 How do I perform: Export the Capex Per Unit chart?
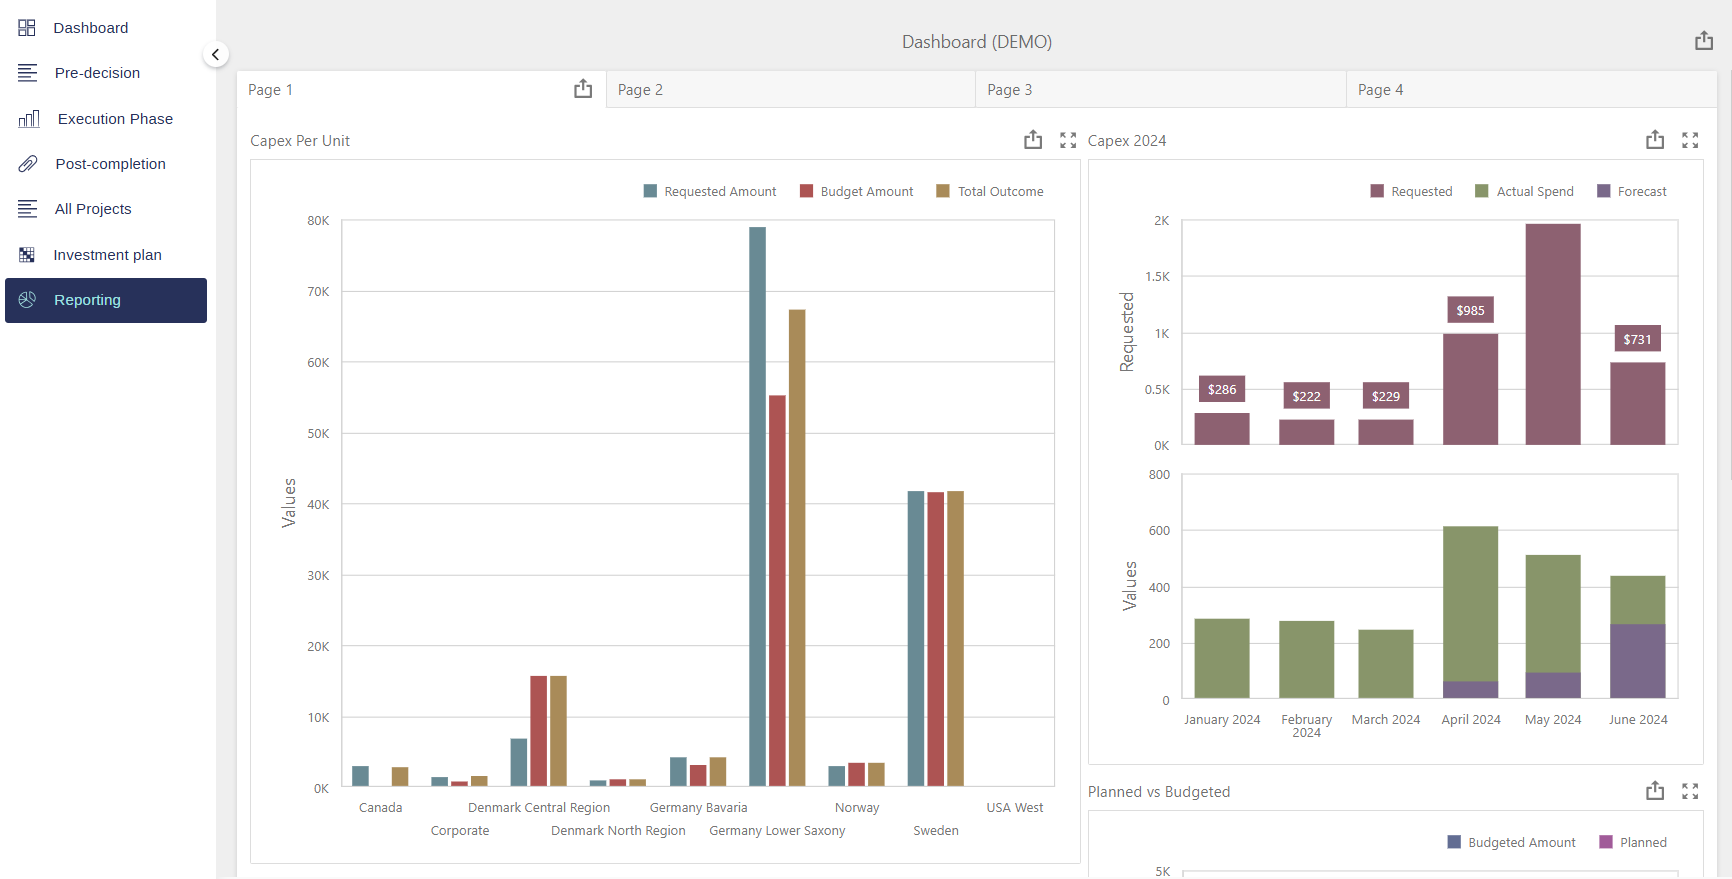click(x=1033, y=140)
